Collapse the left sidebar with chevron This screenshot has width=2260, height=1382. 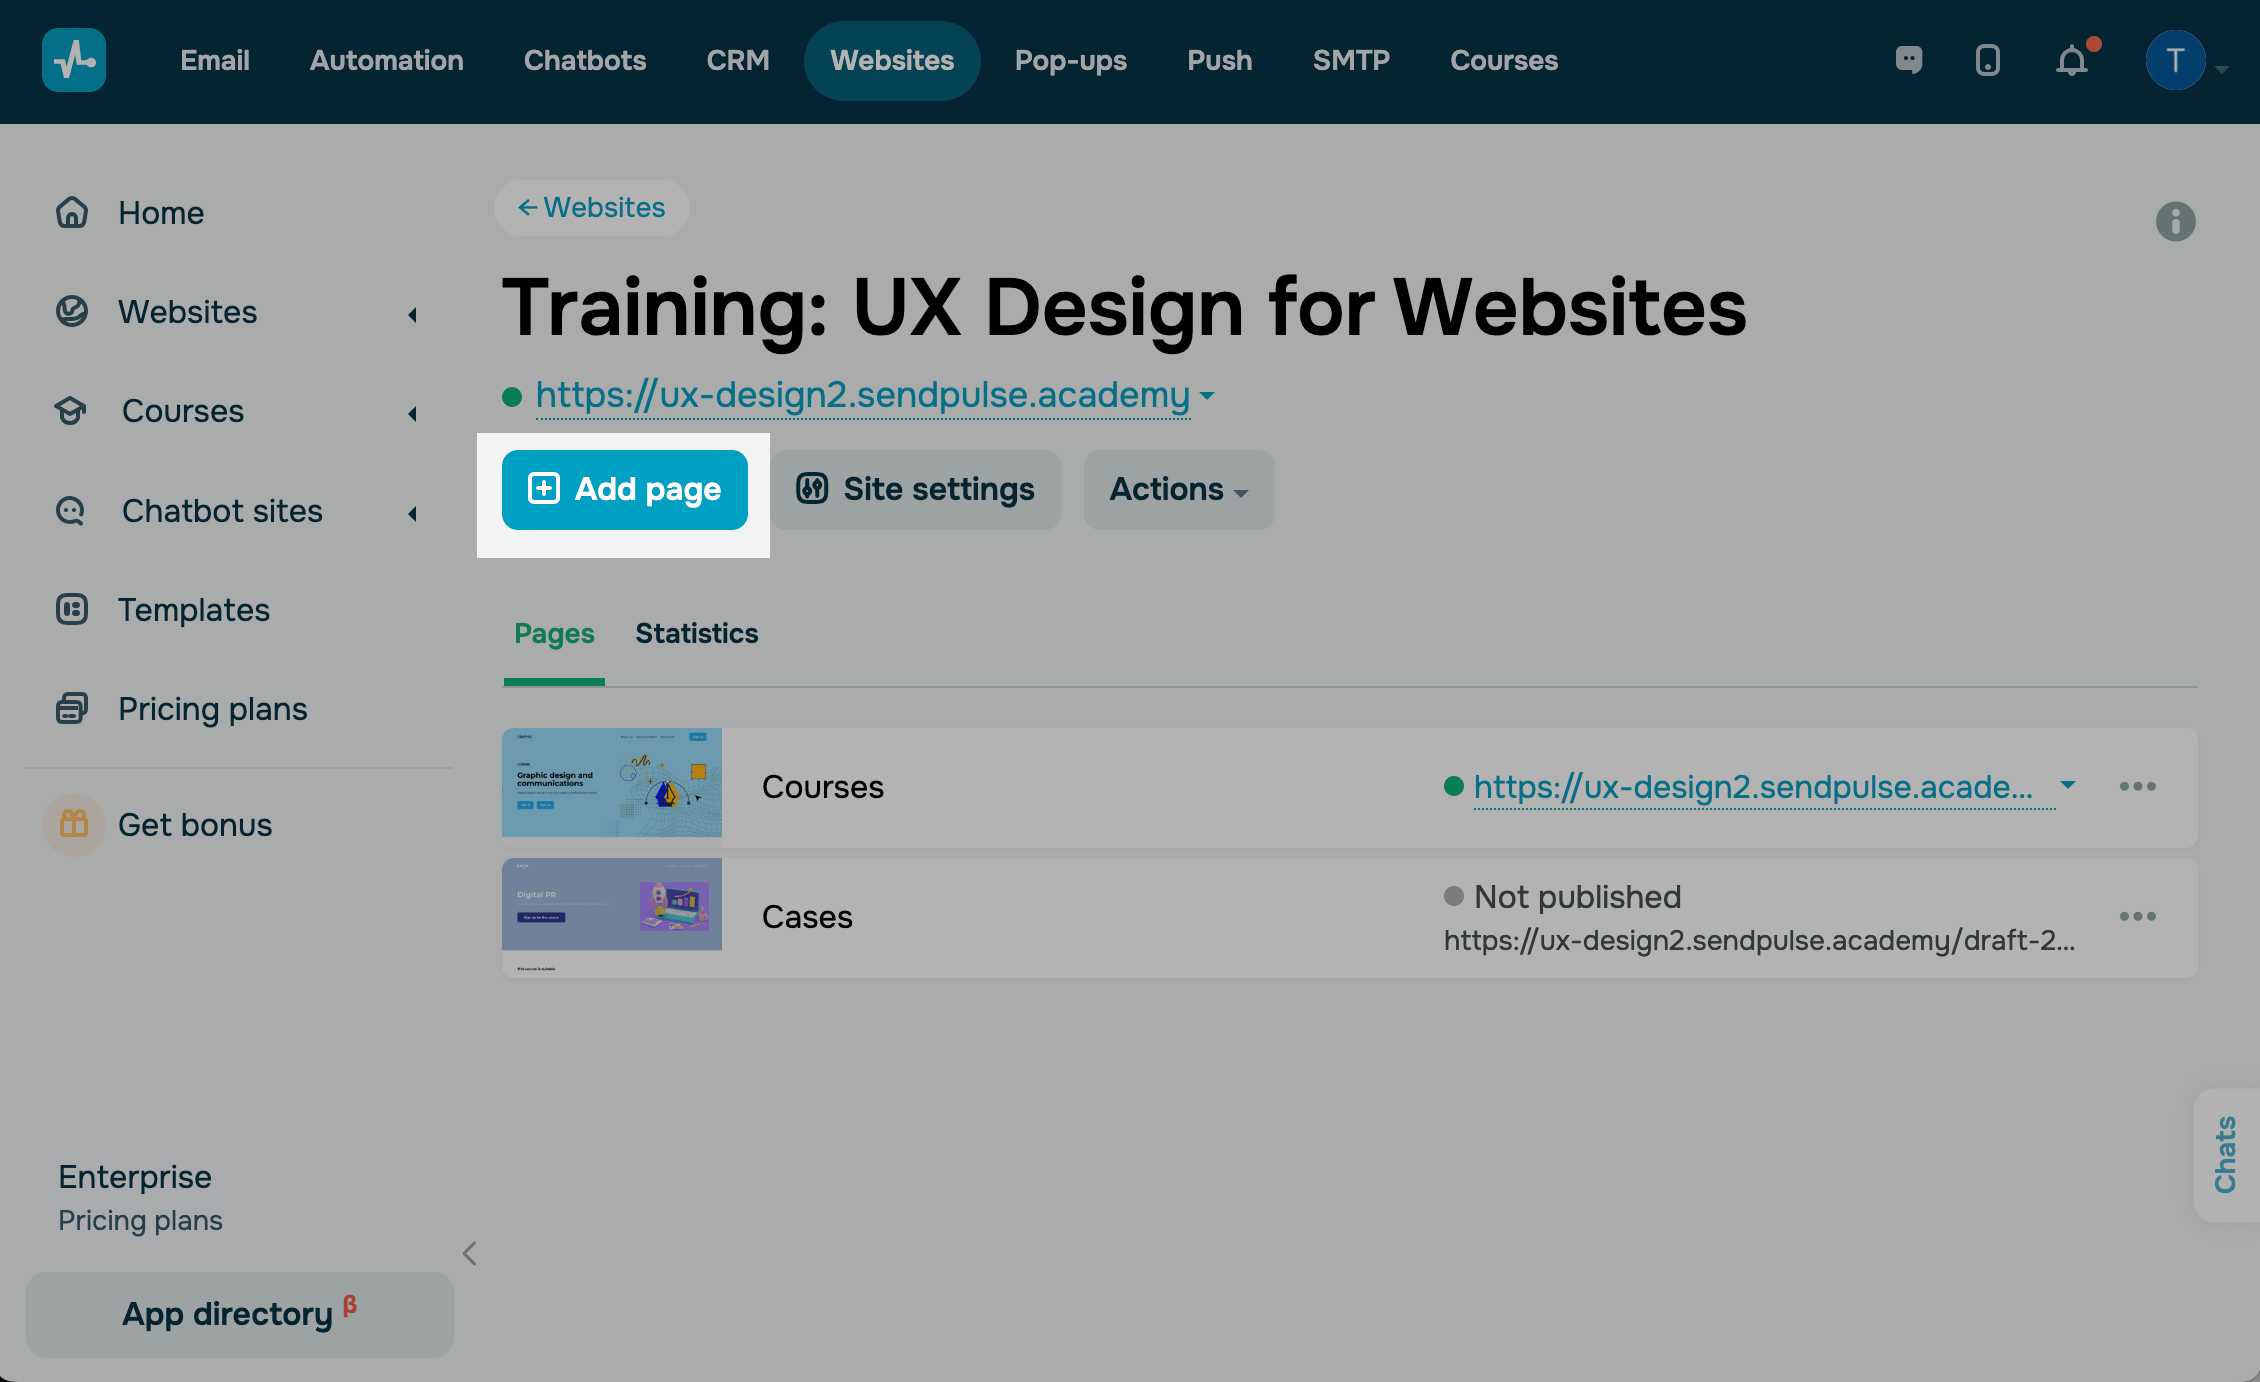[469, 1253]
